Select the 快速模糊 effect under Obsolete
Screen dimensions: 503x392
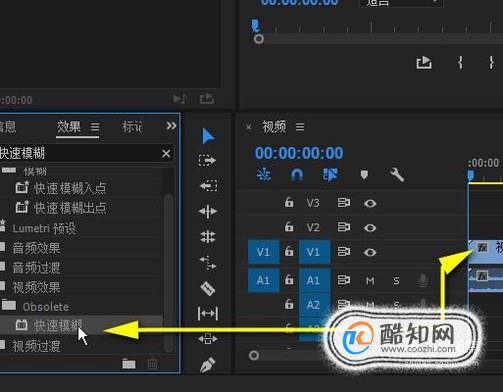[58, 326]
